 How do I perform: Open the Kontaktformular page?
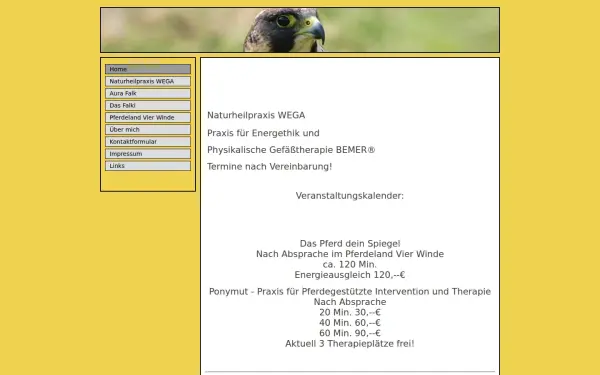[x=148, y=142]
